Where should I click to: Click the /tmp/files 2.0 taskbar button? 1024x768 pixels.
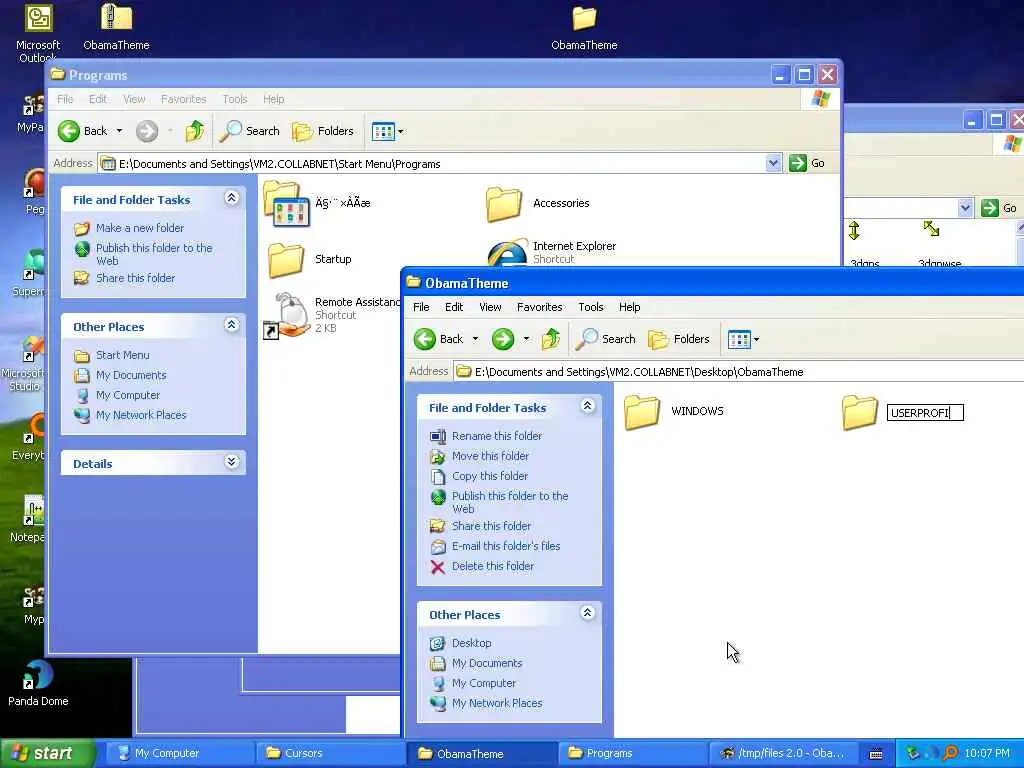point(784,754)
